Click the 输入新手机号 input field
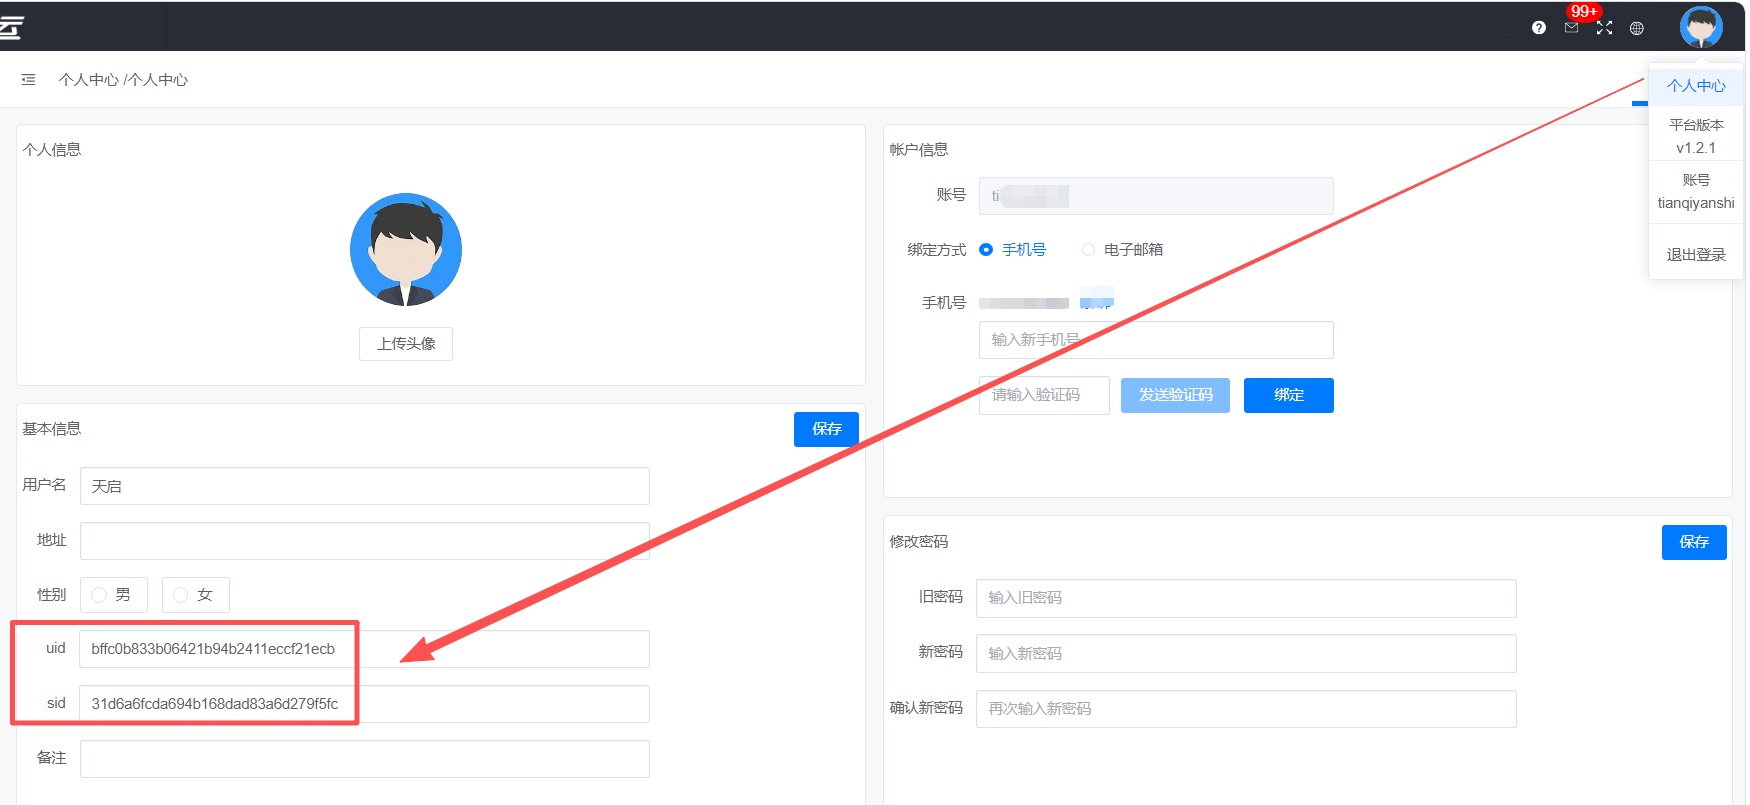This screenshot has height=805, width=1750. tap(1155, 340)
